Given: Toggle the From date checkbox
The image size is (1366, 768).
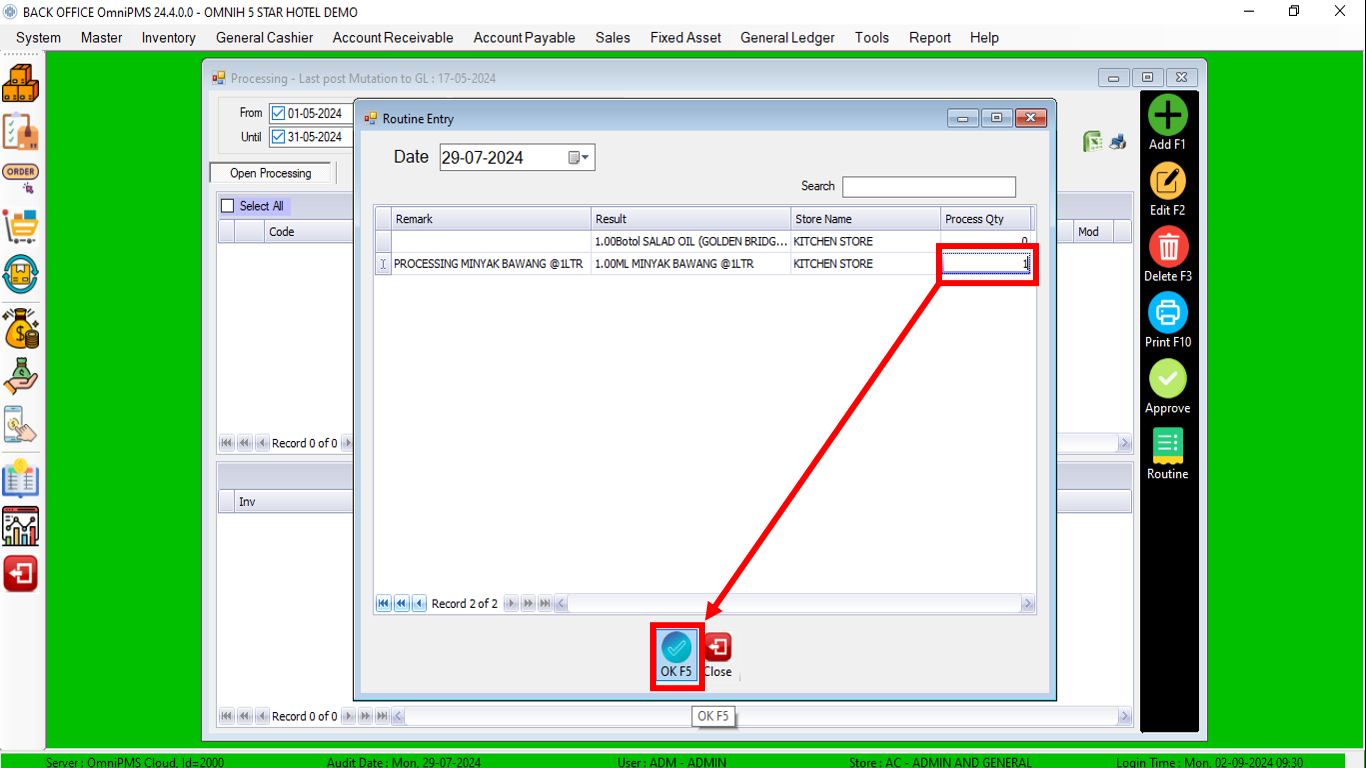Looking at the screenshot, I should pos(278,113).
